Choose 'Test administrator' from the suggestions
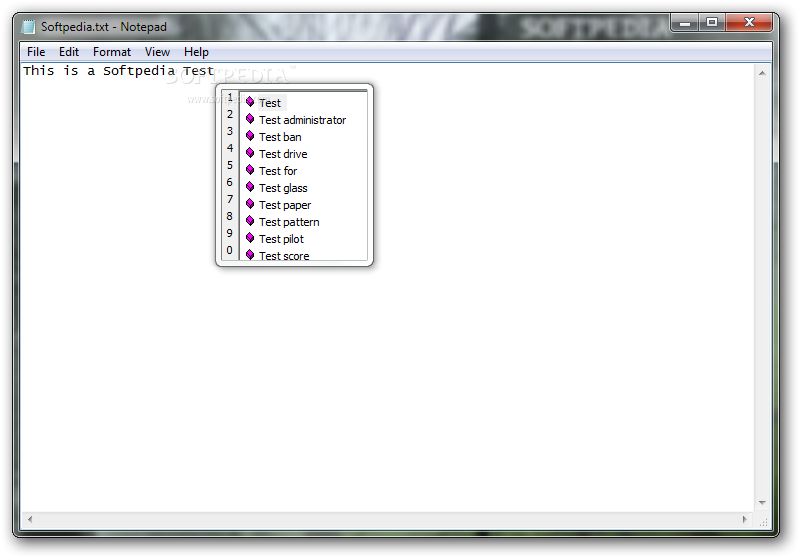 (x=303, y=120)
